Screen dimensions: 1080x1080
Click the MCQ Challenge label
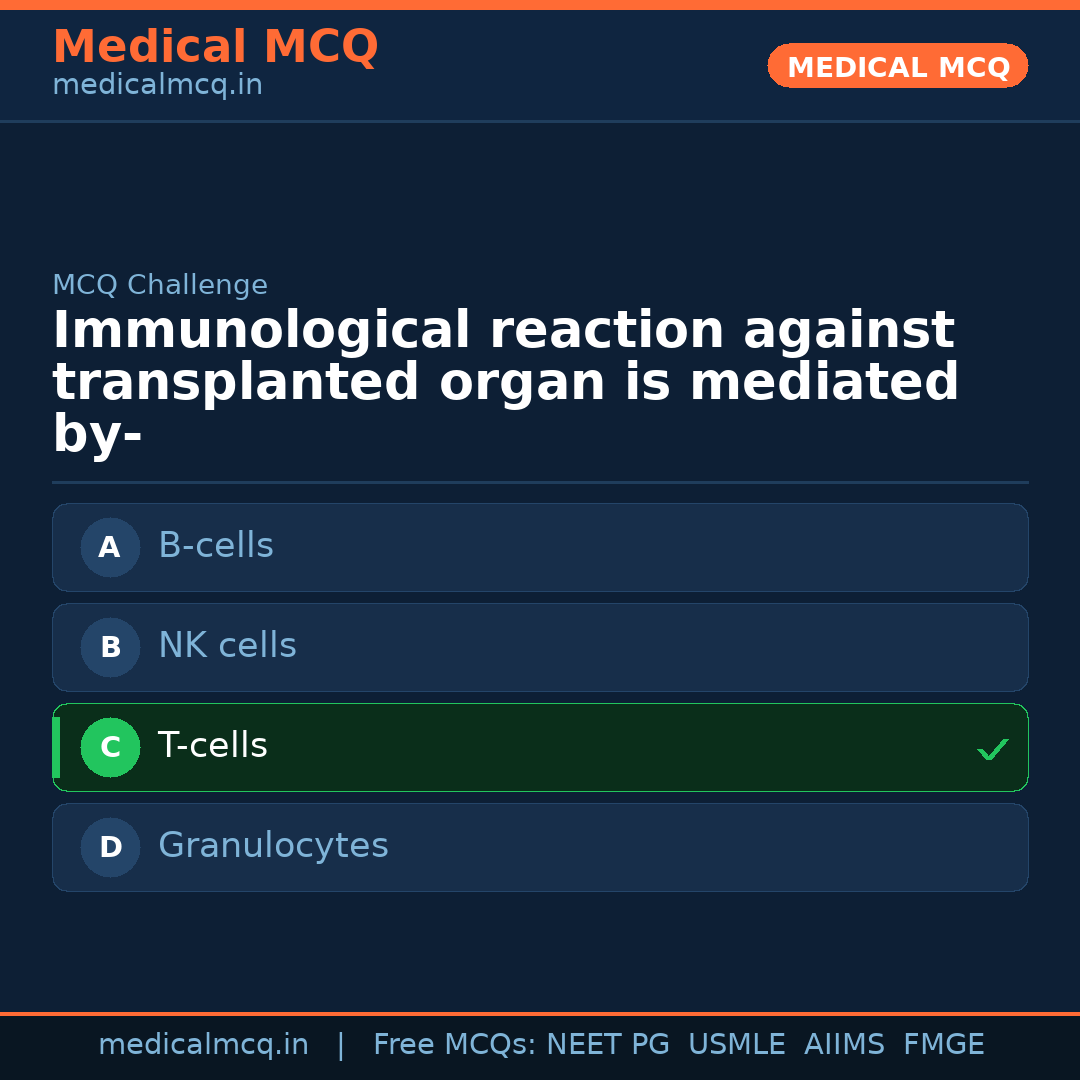point(160,285)
